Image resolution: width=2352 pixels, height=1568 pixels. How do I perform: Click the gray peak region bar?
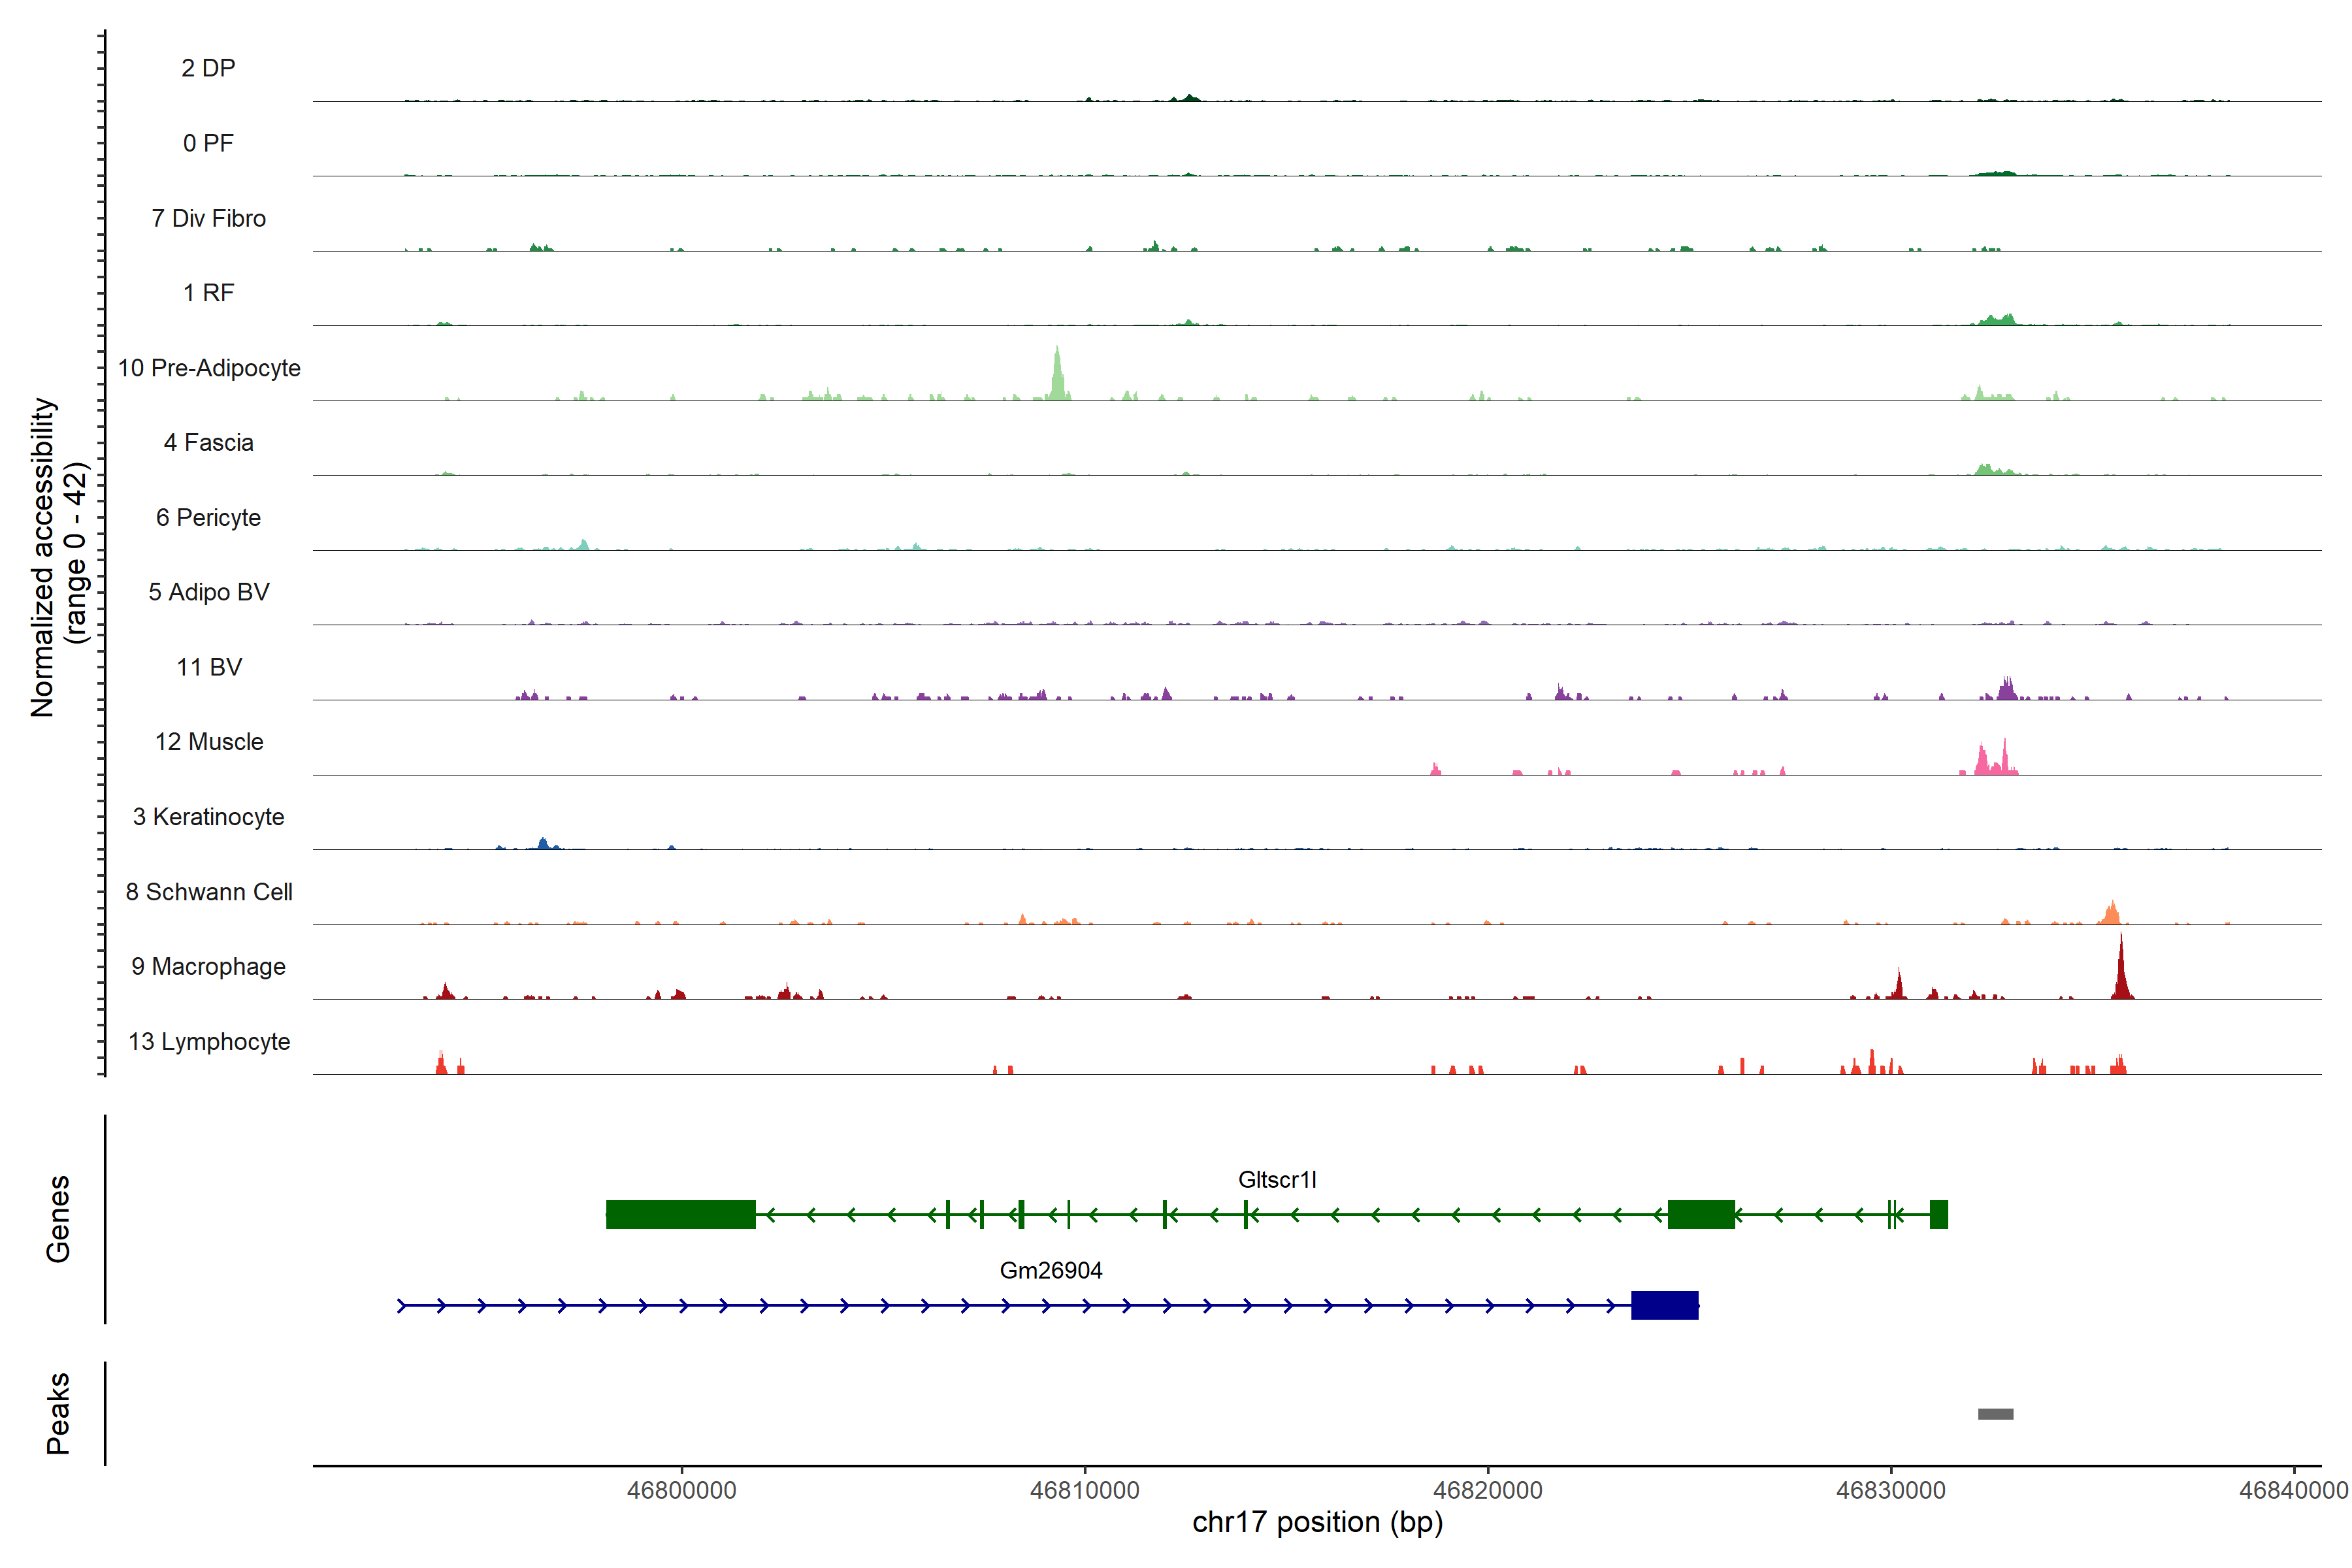1995,1414
